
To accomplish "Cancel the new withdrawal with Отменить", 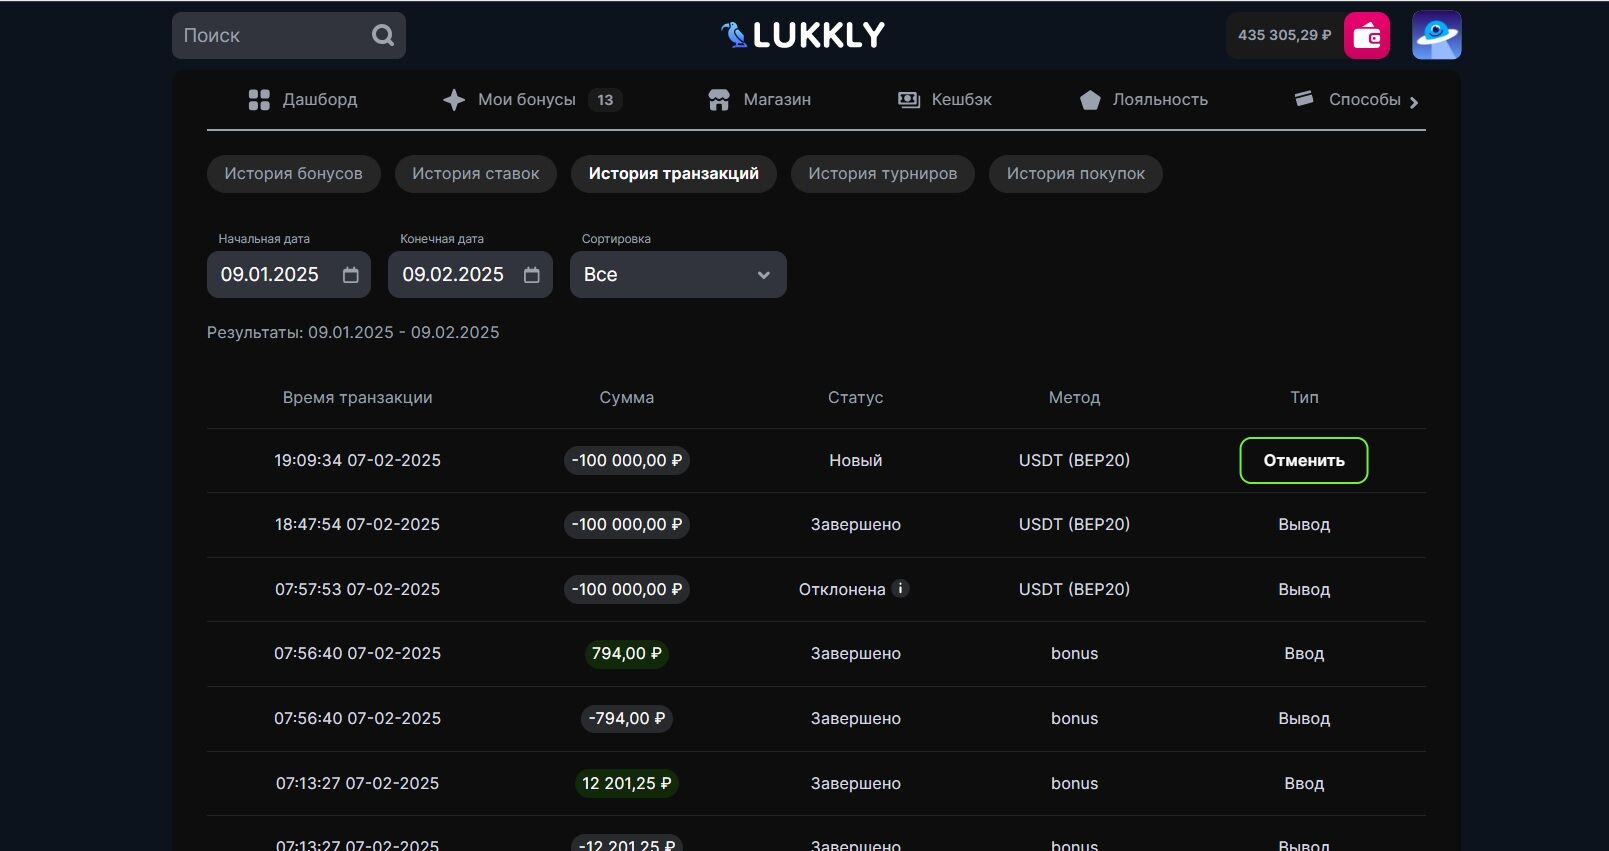I will click(1303, 461).
